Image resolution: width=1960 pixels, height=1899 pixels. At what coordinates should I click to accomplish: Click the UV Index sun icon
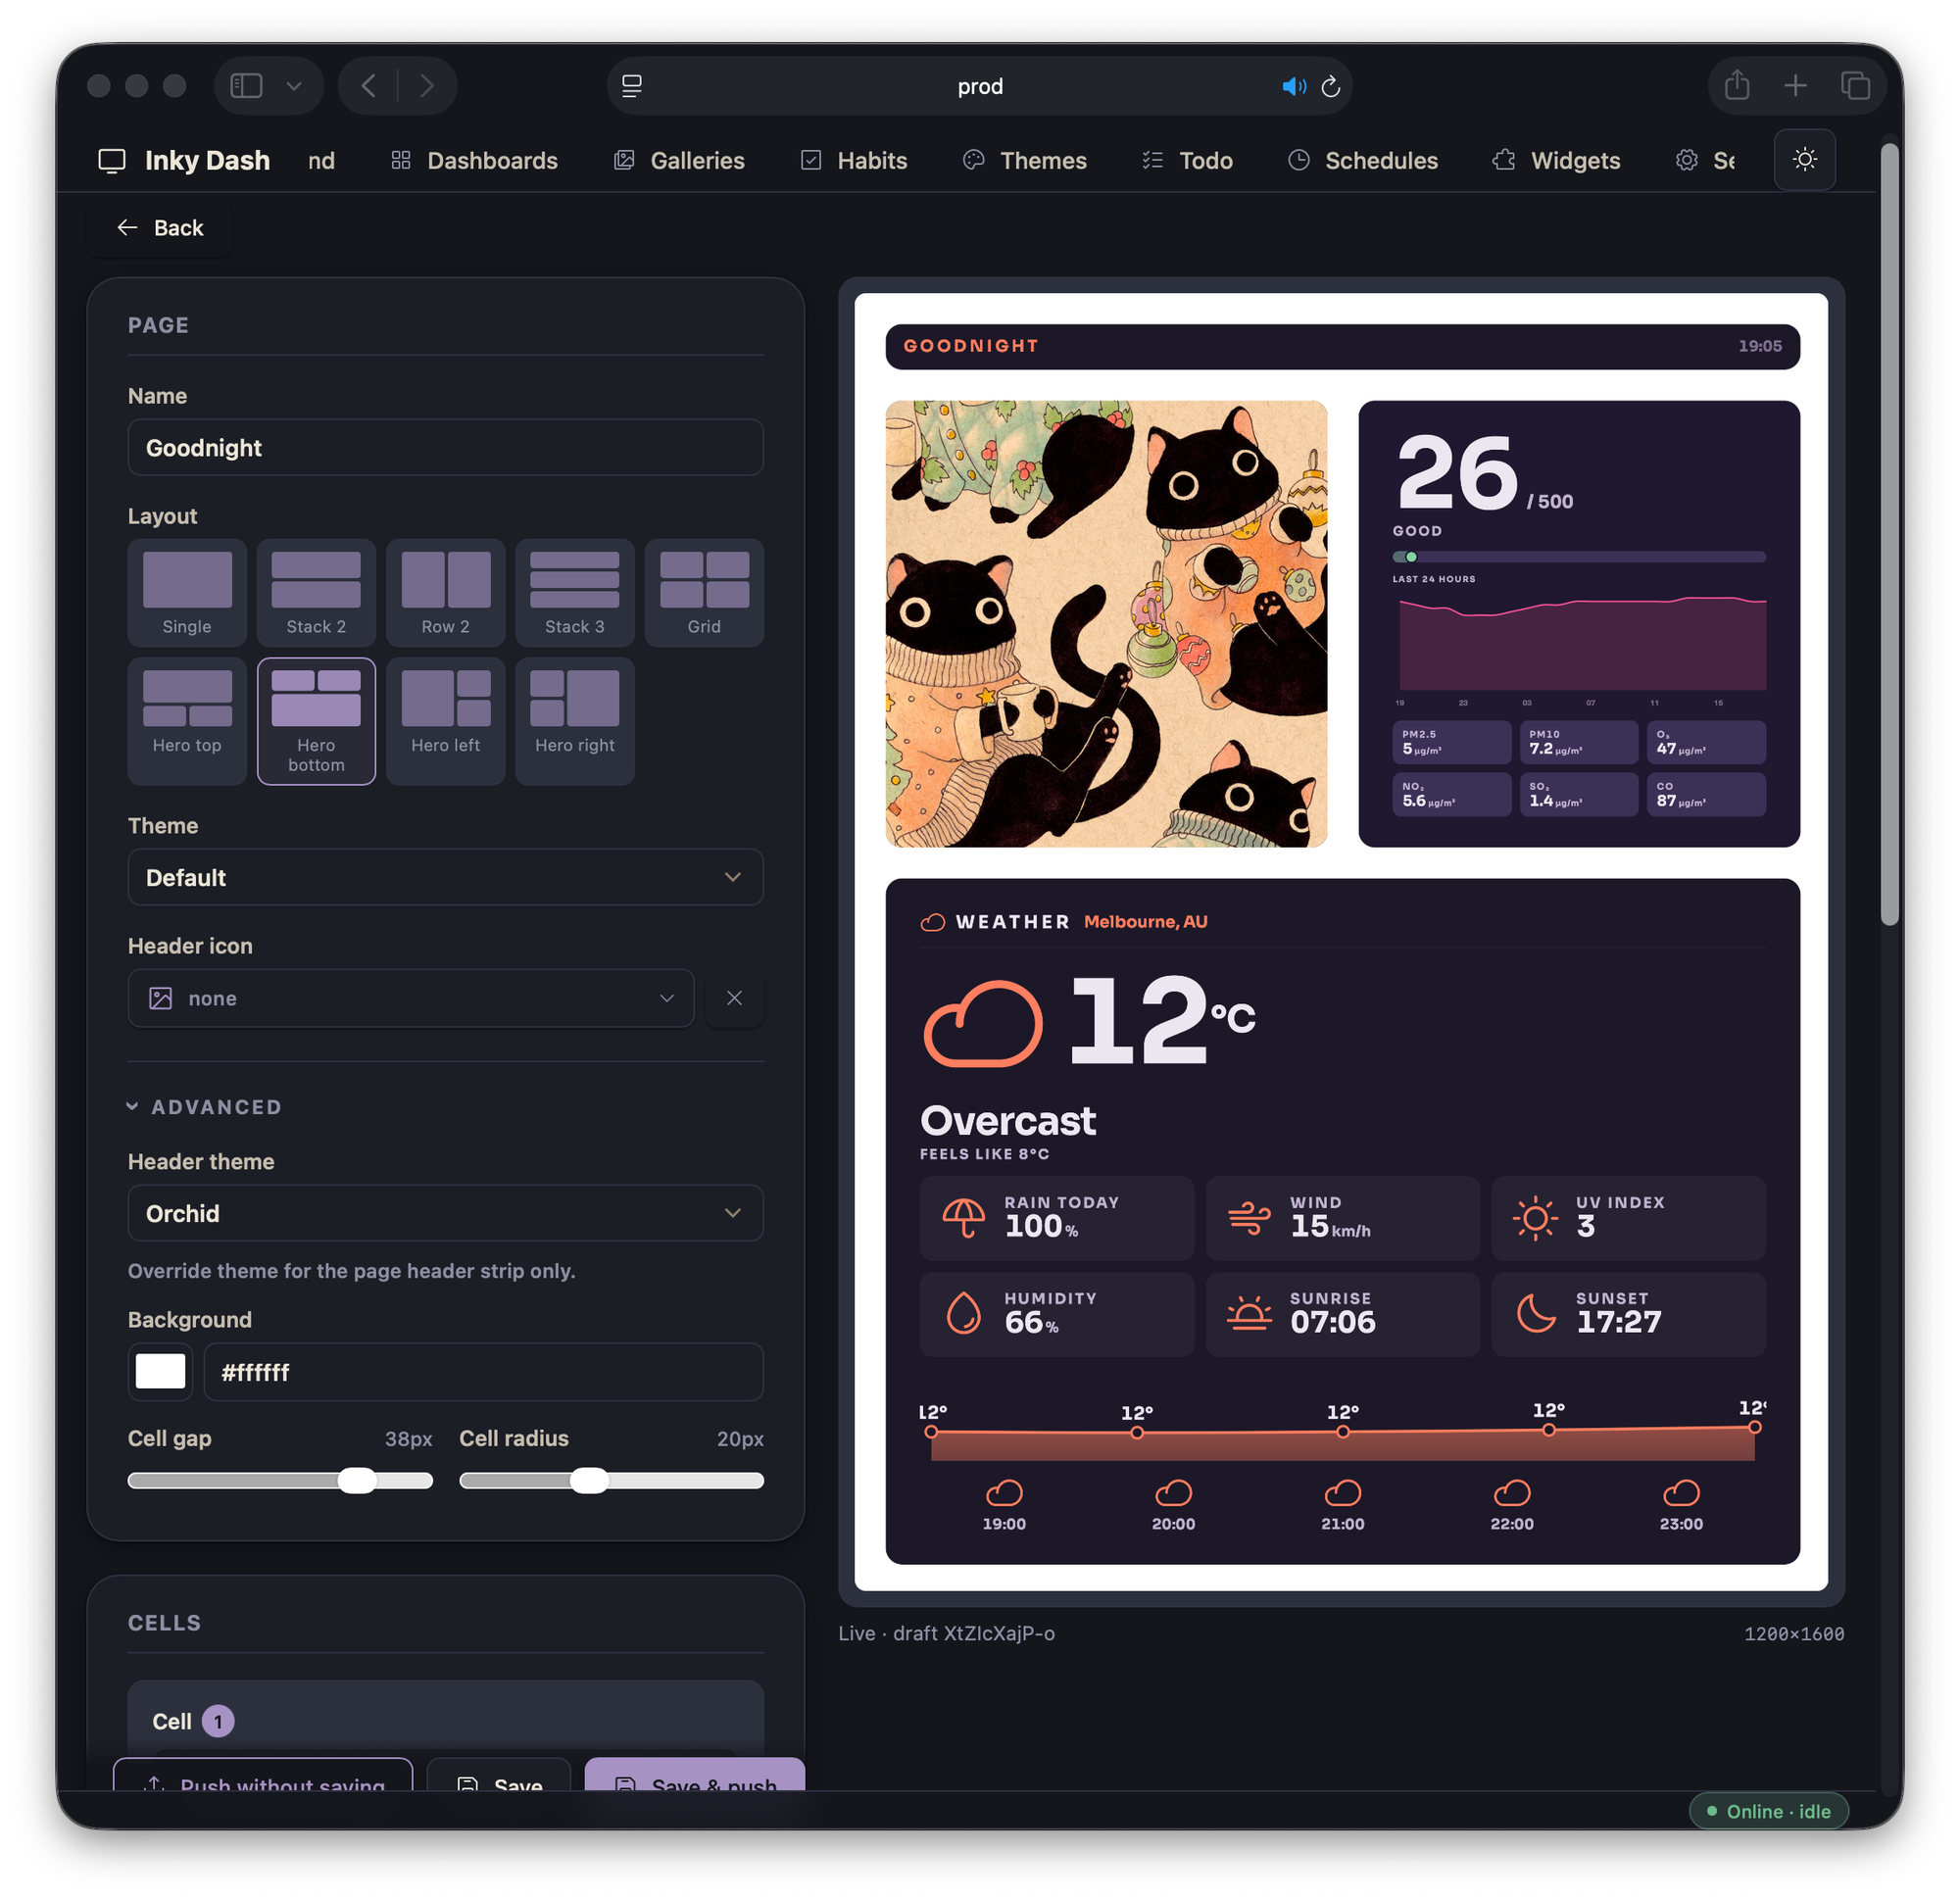(1535, 1218)
